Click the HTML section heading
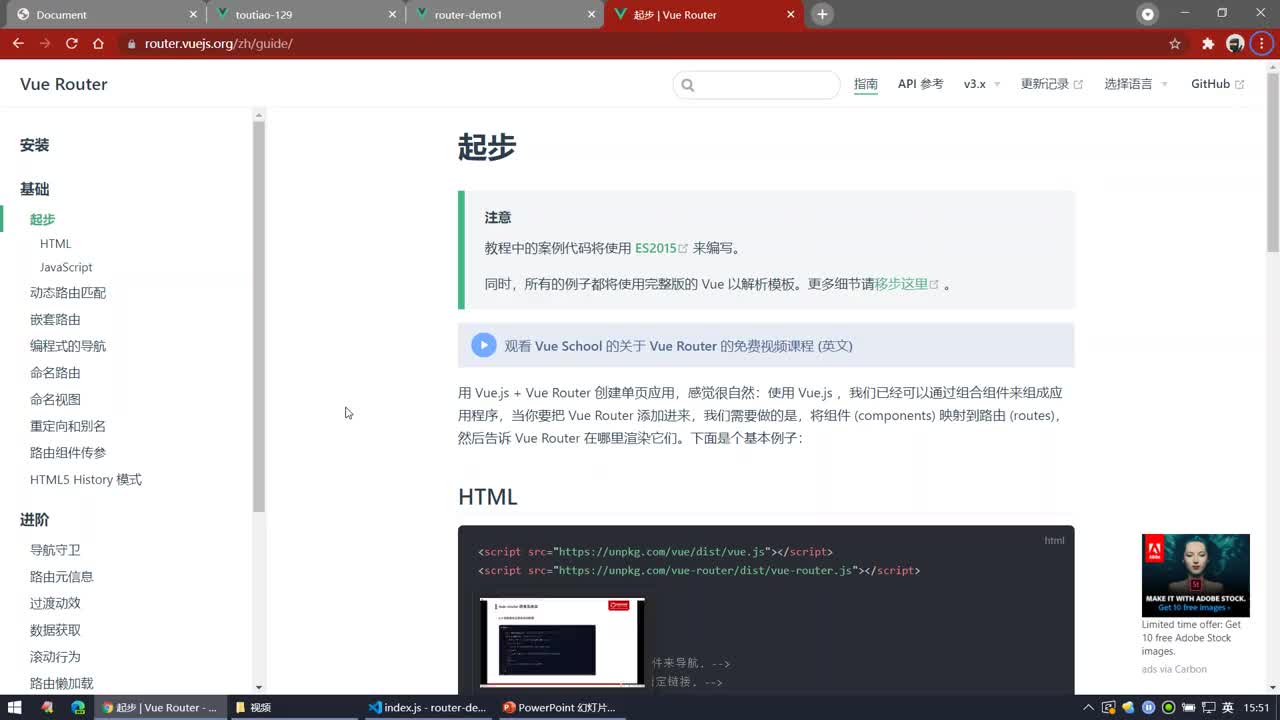 click(488, 497)
